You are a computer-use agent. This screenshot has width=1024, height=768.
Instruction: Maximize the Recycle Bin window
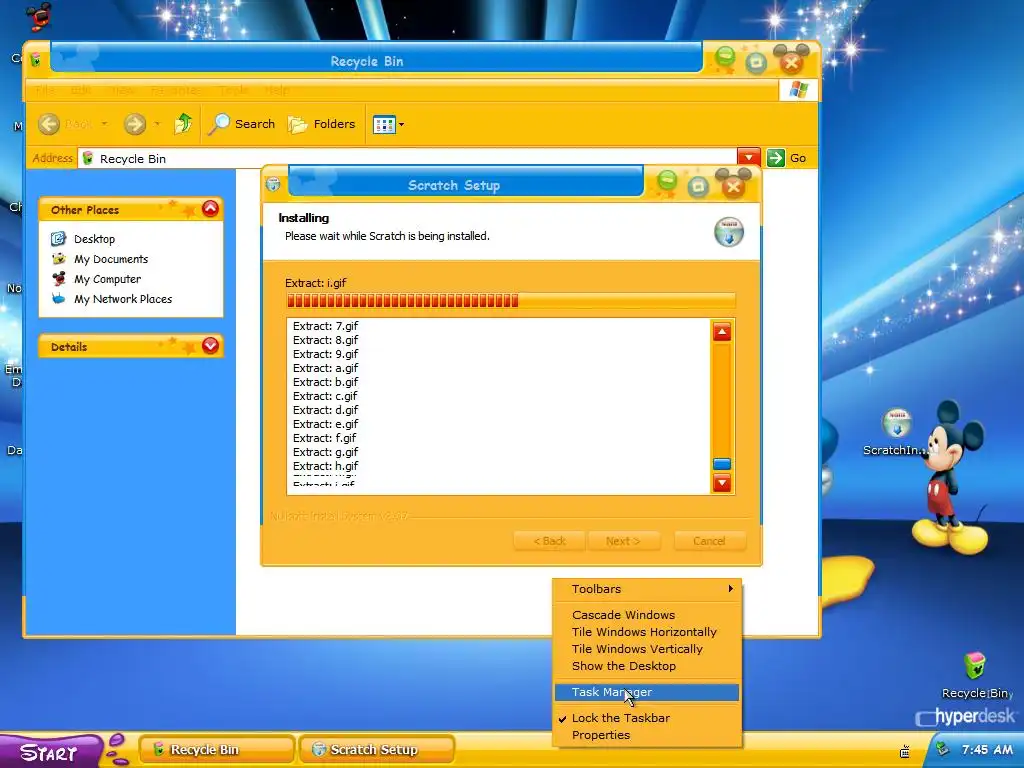pyautogui.click(x=756, y=63)
